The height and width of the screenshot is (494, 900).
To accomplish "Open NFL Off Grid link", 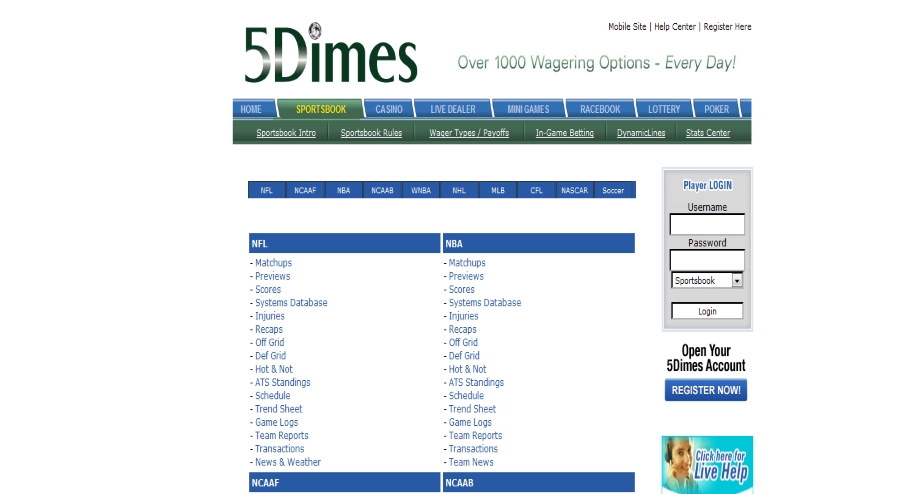I will coord(269,343).
